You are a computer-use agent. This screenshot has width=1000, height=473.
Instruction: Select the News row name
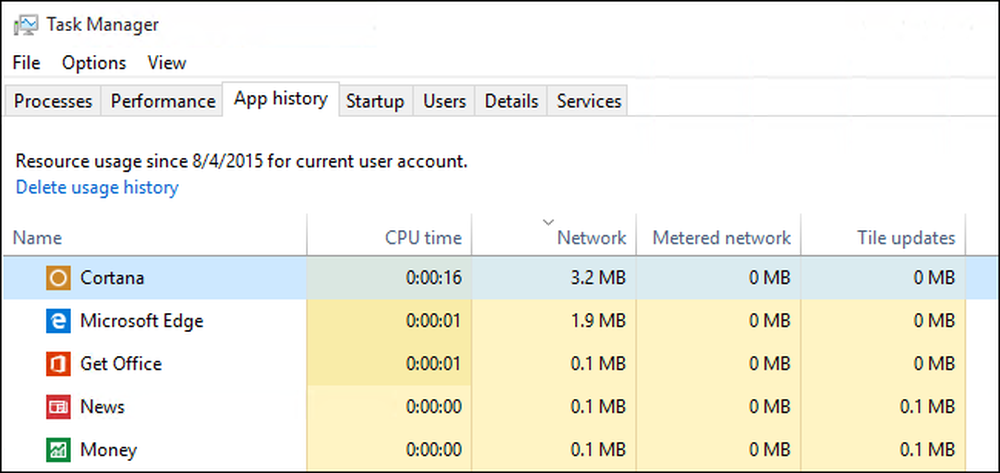pos(102,407)
